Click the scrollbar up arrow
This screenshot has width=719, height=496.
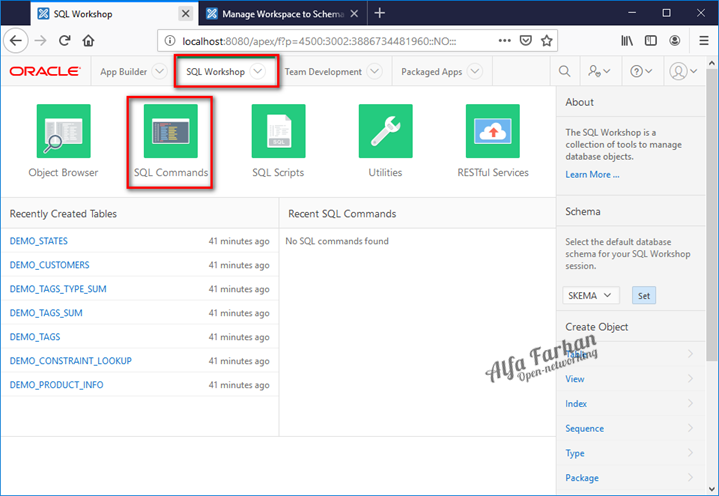[x=711, y=63]
